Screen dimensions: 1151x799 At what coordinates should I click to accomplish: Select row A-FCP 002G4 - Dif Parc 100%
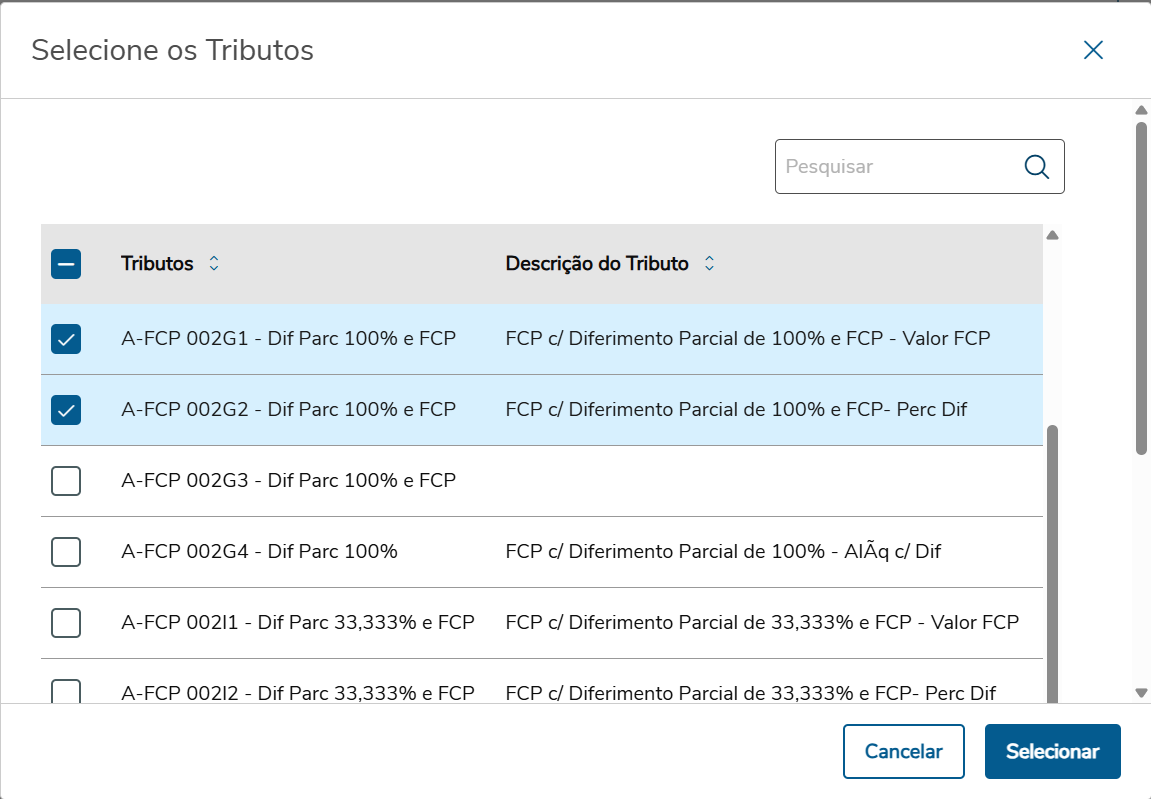[259, 552]
